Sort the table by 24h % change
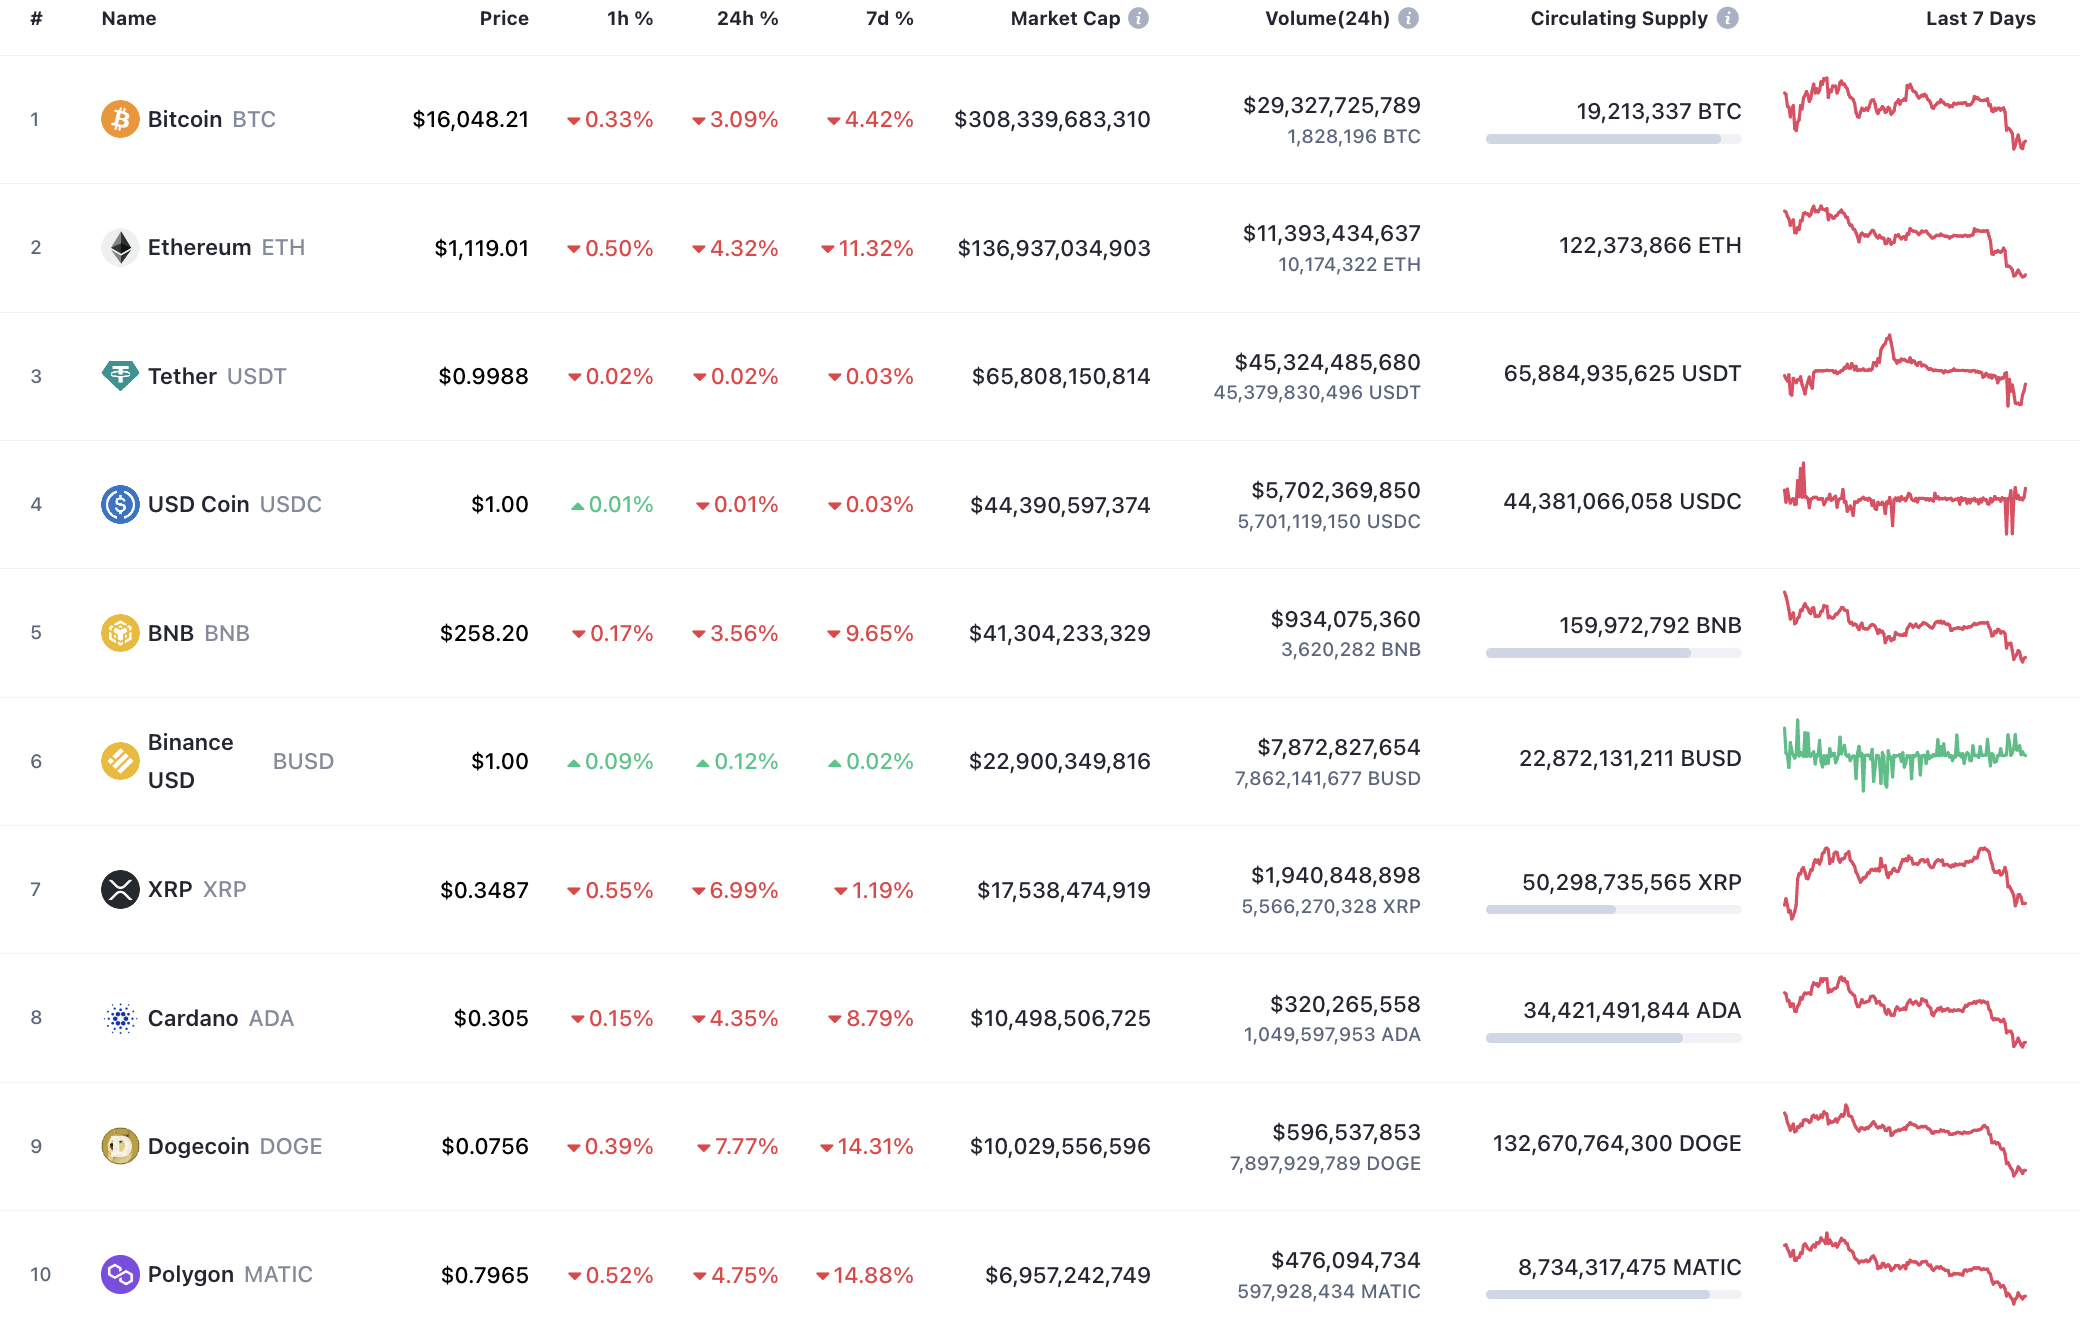The width and height of the screenshot is (2080, 1320). tap(748, 17)
